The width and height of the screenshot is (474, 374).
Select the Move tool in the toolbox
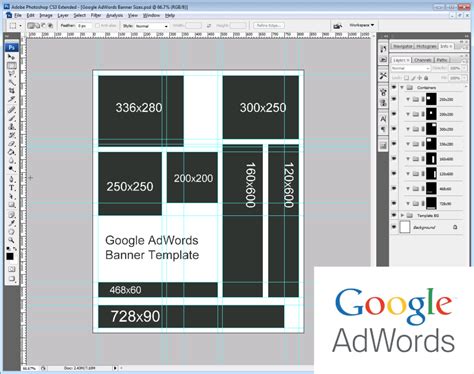point(12,57)
